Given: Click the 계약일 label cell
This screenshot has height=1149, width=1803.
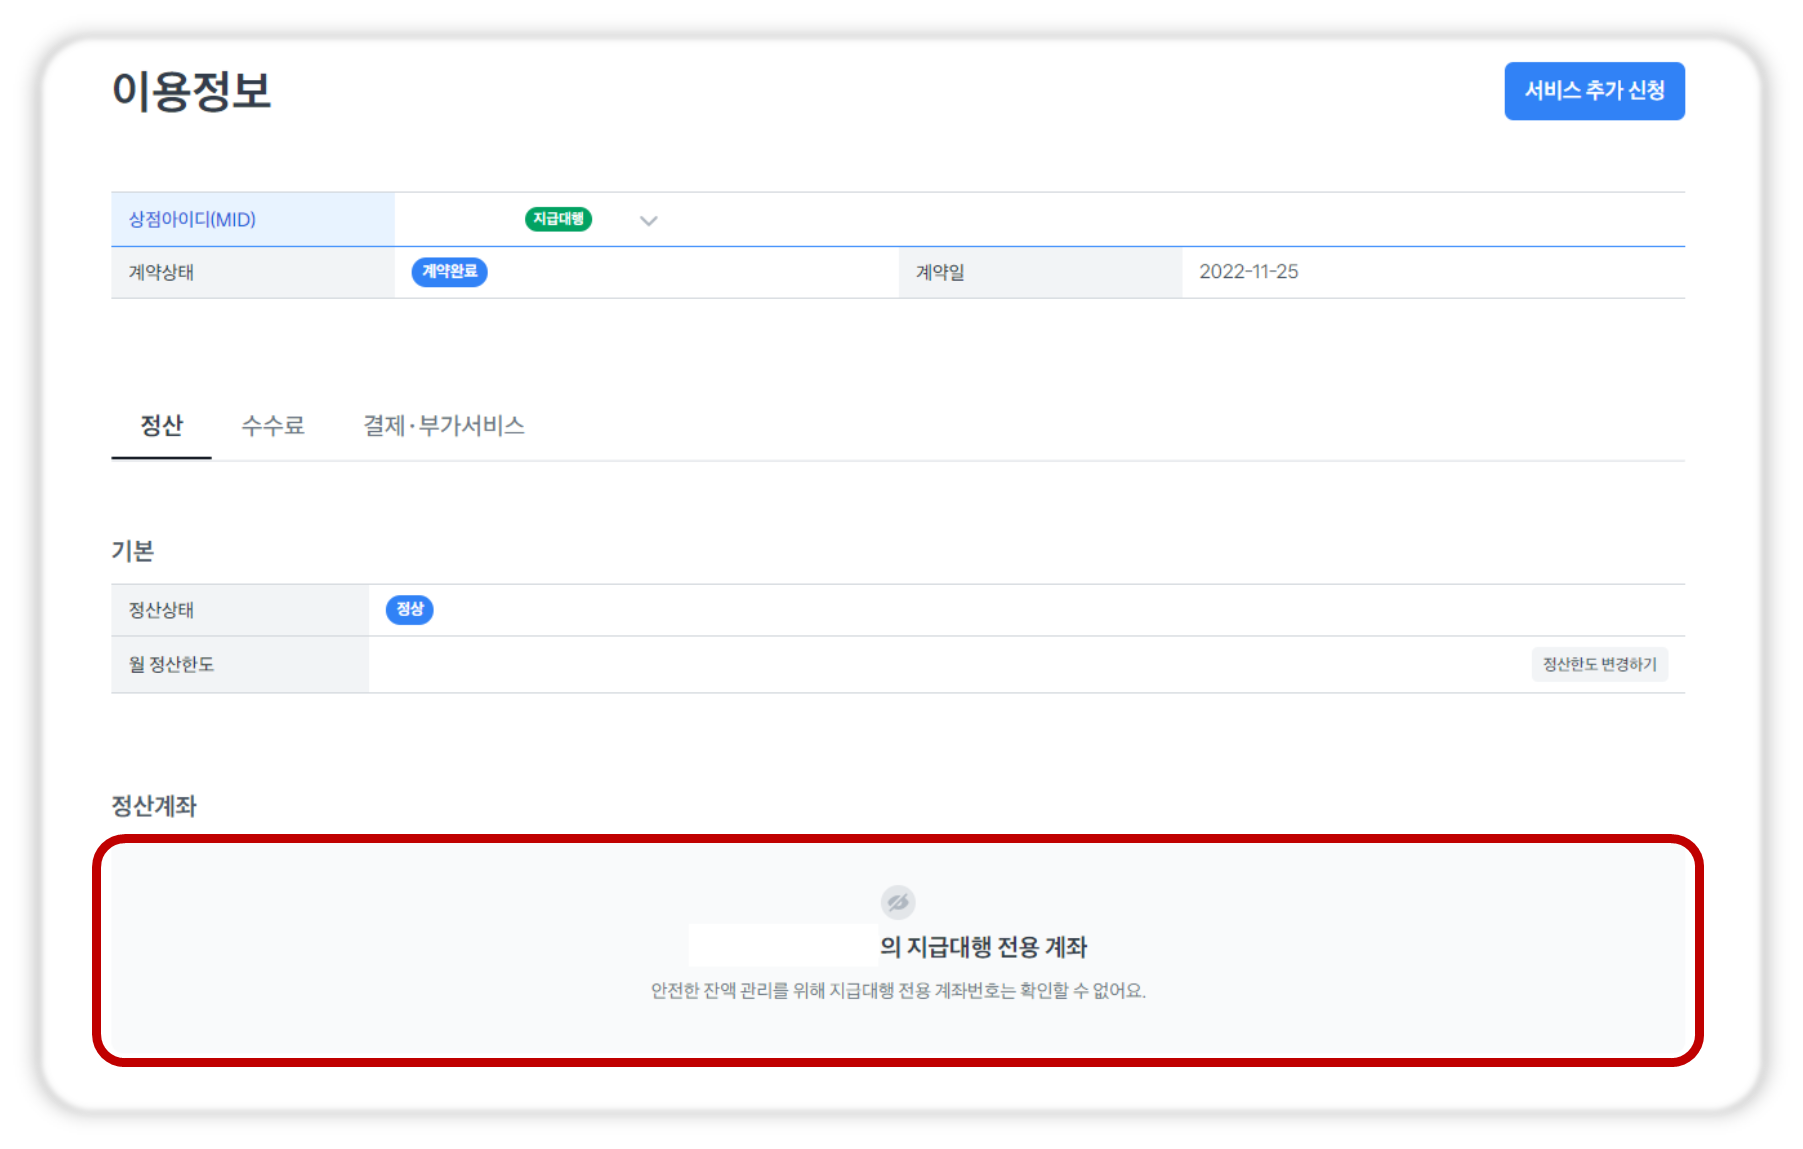Looking at the screenshot, I should [x=940, y=273].
